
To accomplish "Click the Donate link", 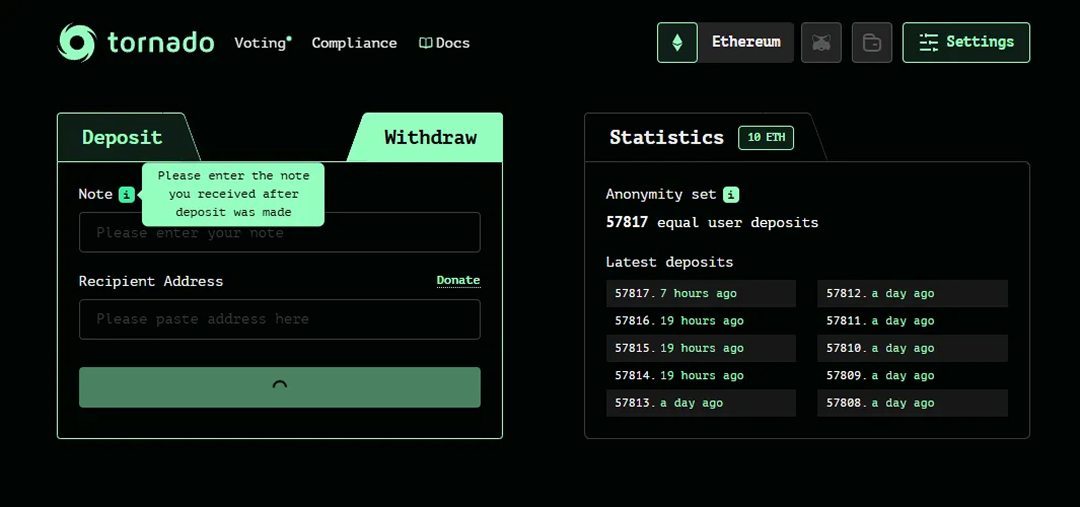I will pos(458,280).
